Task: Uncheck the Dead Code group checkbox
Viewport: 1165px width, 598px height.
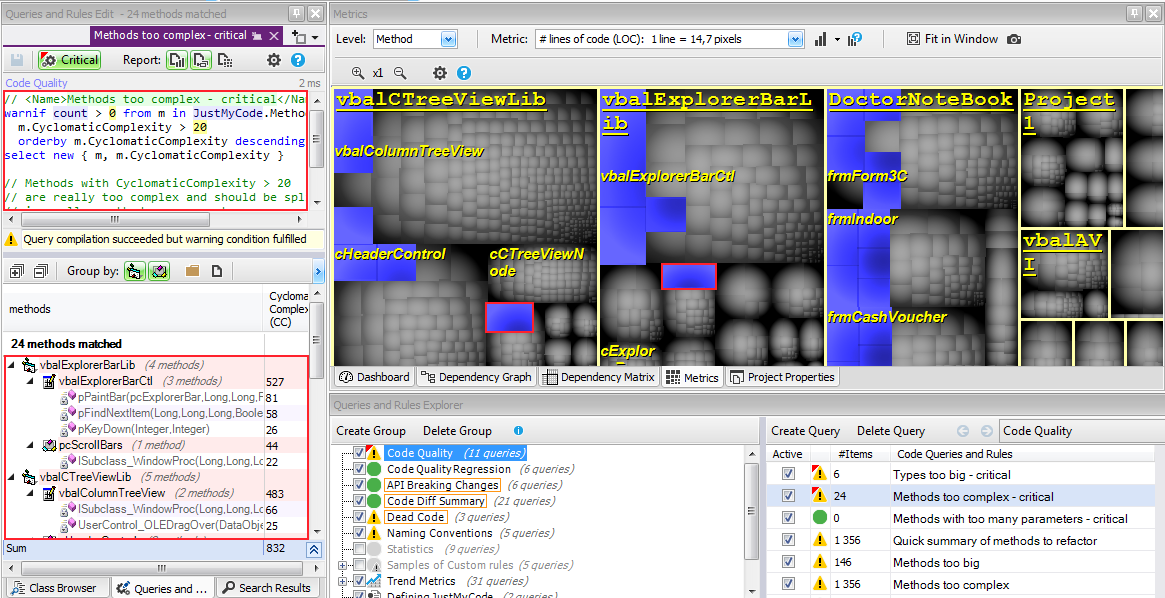Action: point(360,517)
